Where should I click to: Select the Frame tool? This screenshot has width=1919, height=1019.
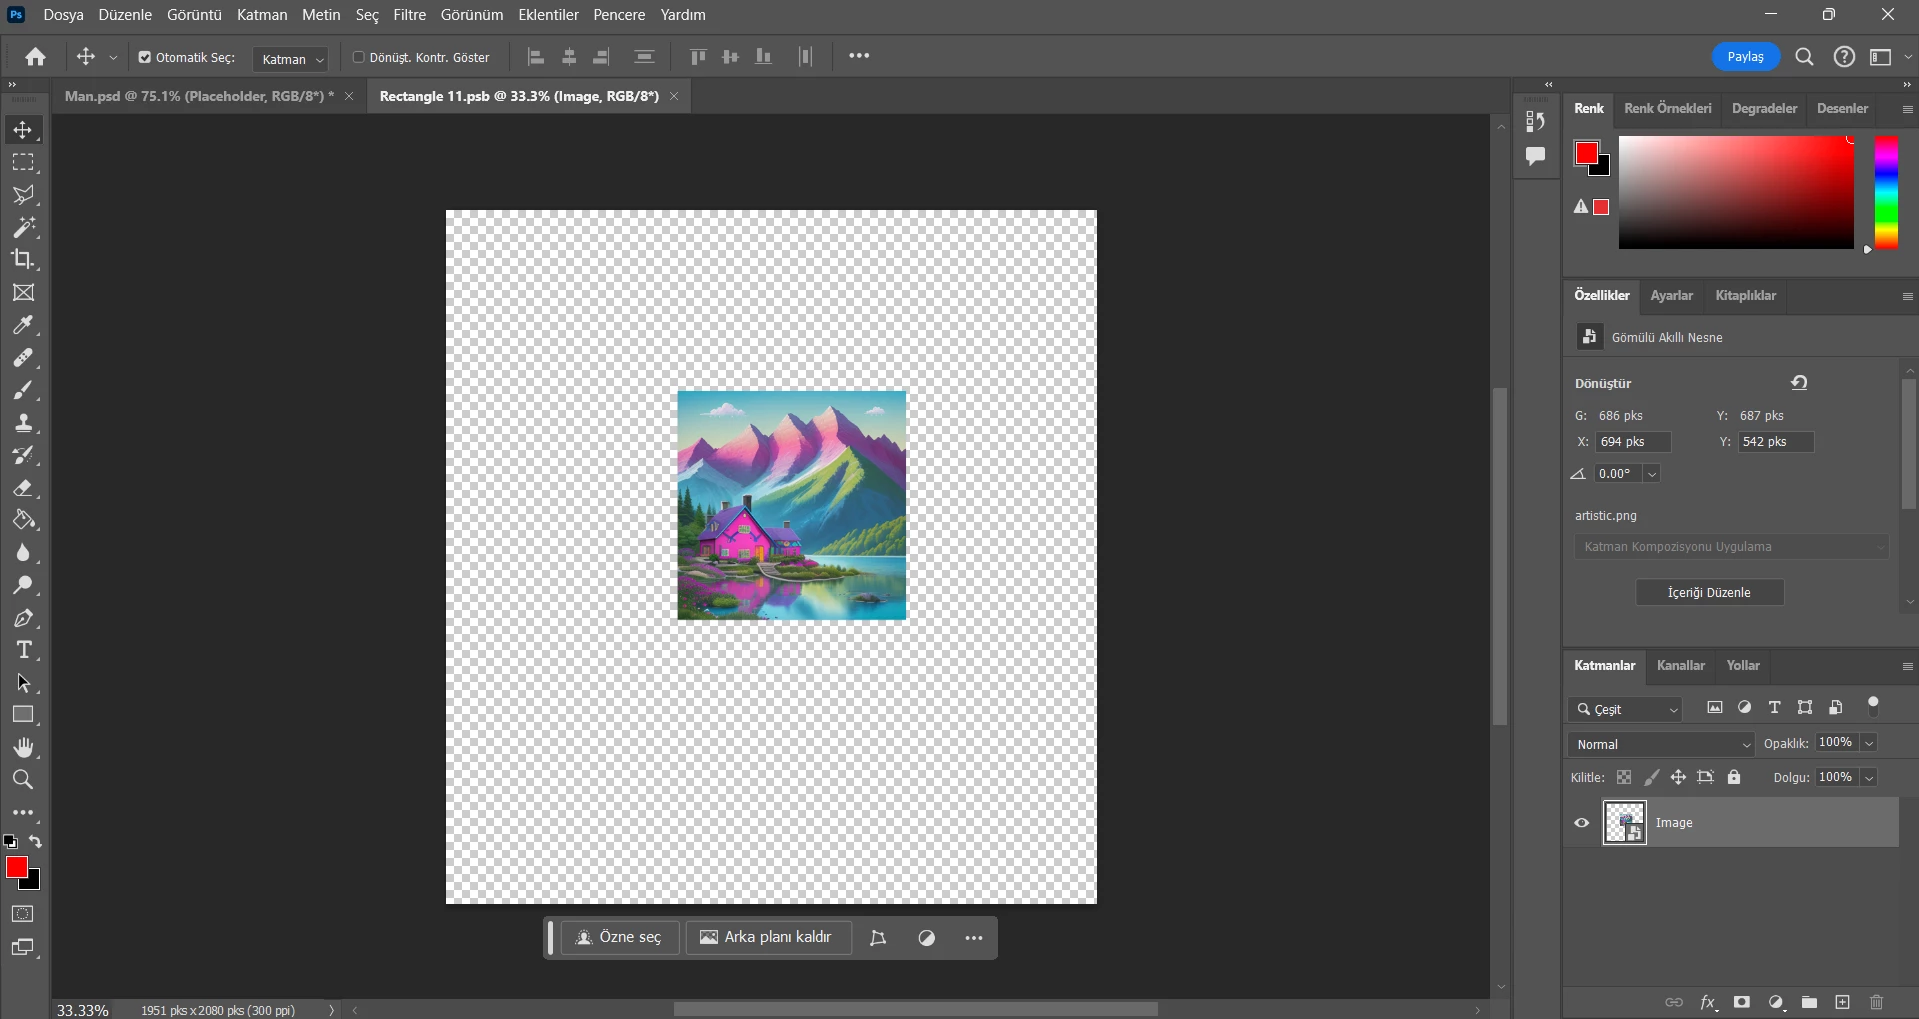click(23, 293)
